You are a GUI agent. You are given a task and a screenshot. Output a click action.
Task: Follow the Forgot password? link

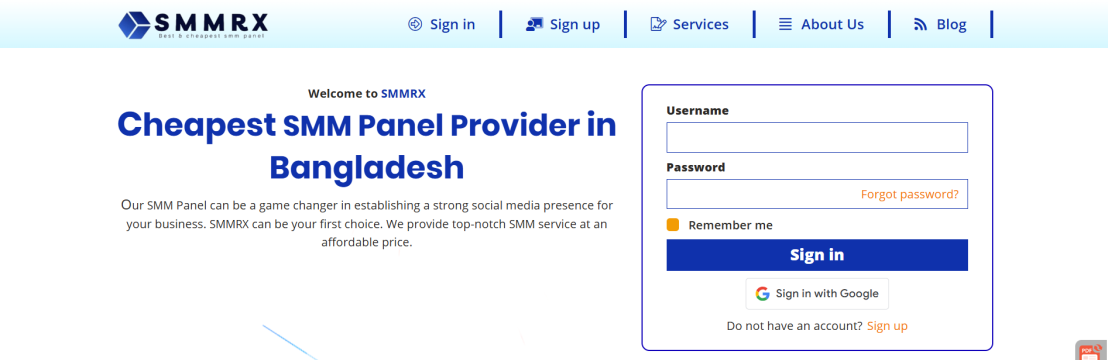coord(909,194)
